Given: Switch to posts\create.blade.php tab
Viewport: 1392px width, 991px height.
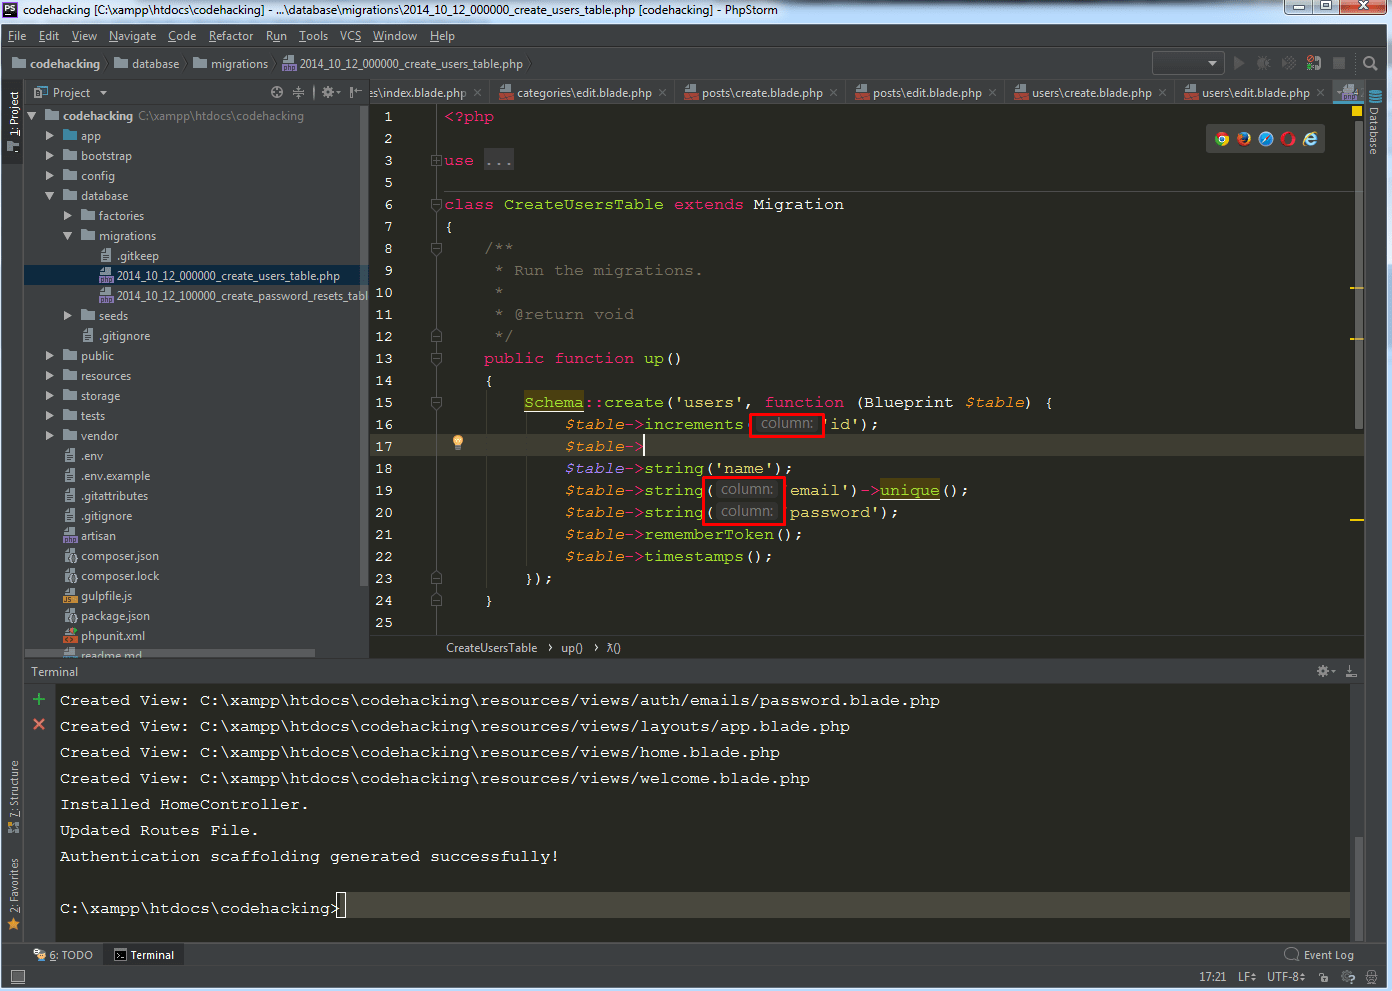Looking at the screenshot, I should 761,91.
